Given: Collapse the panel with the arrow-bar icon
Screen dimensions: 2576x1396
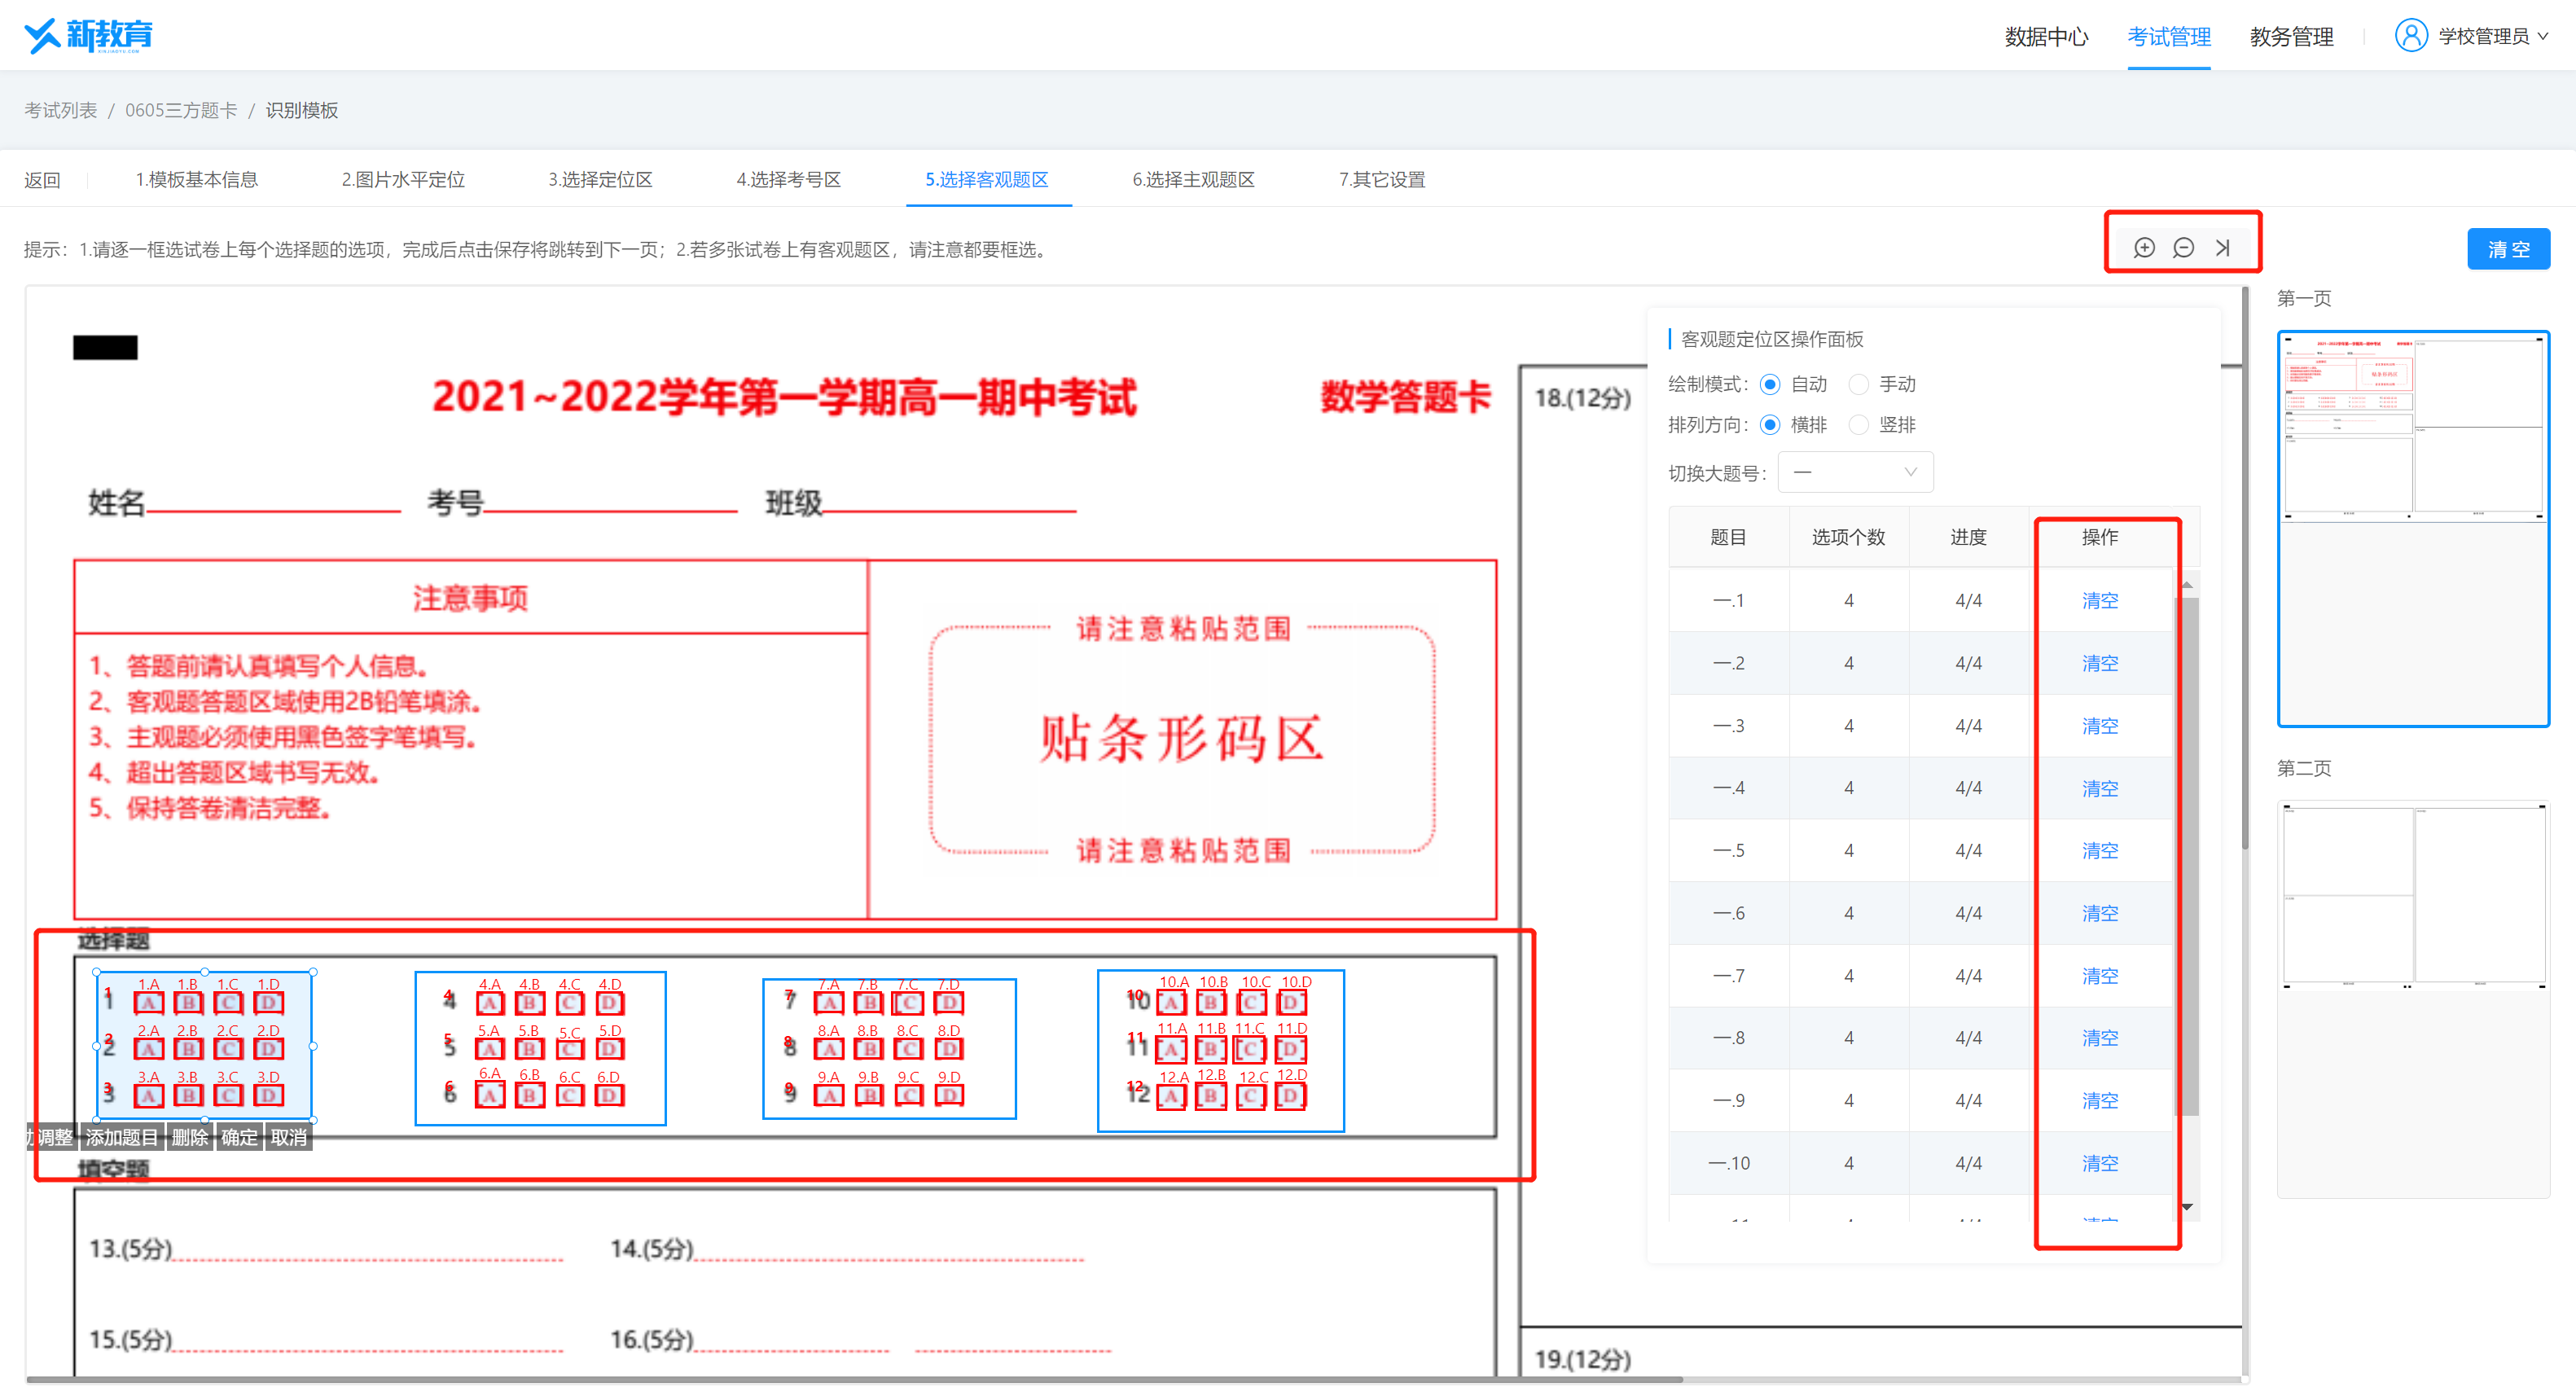Looking at the screenshot, I should click(2222, 248).
